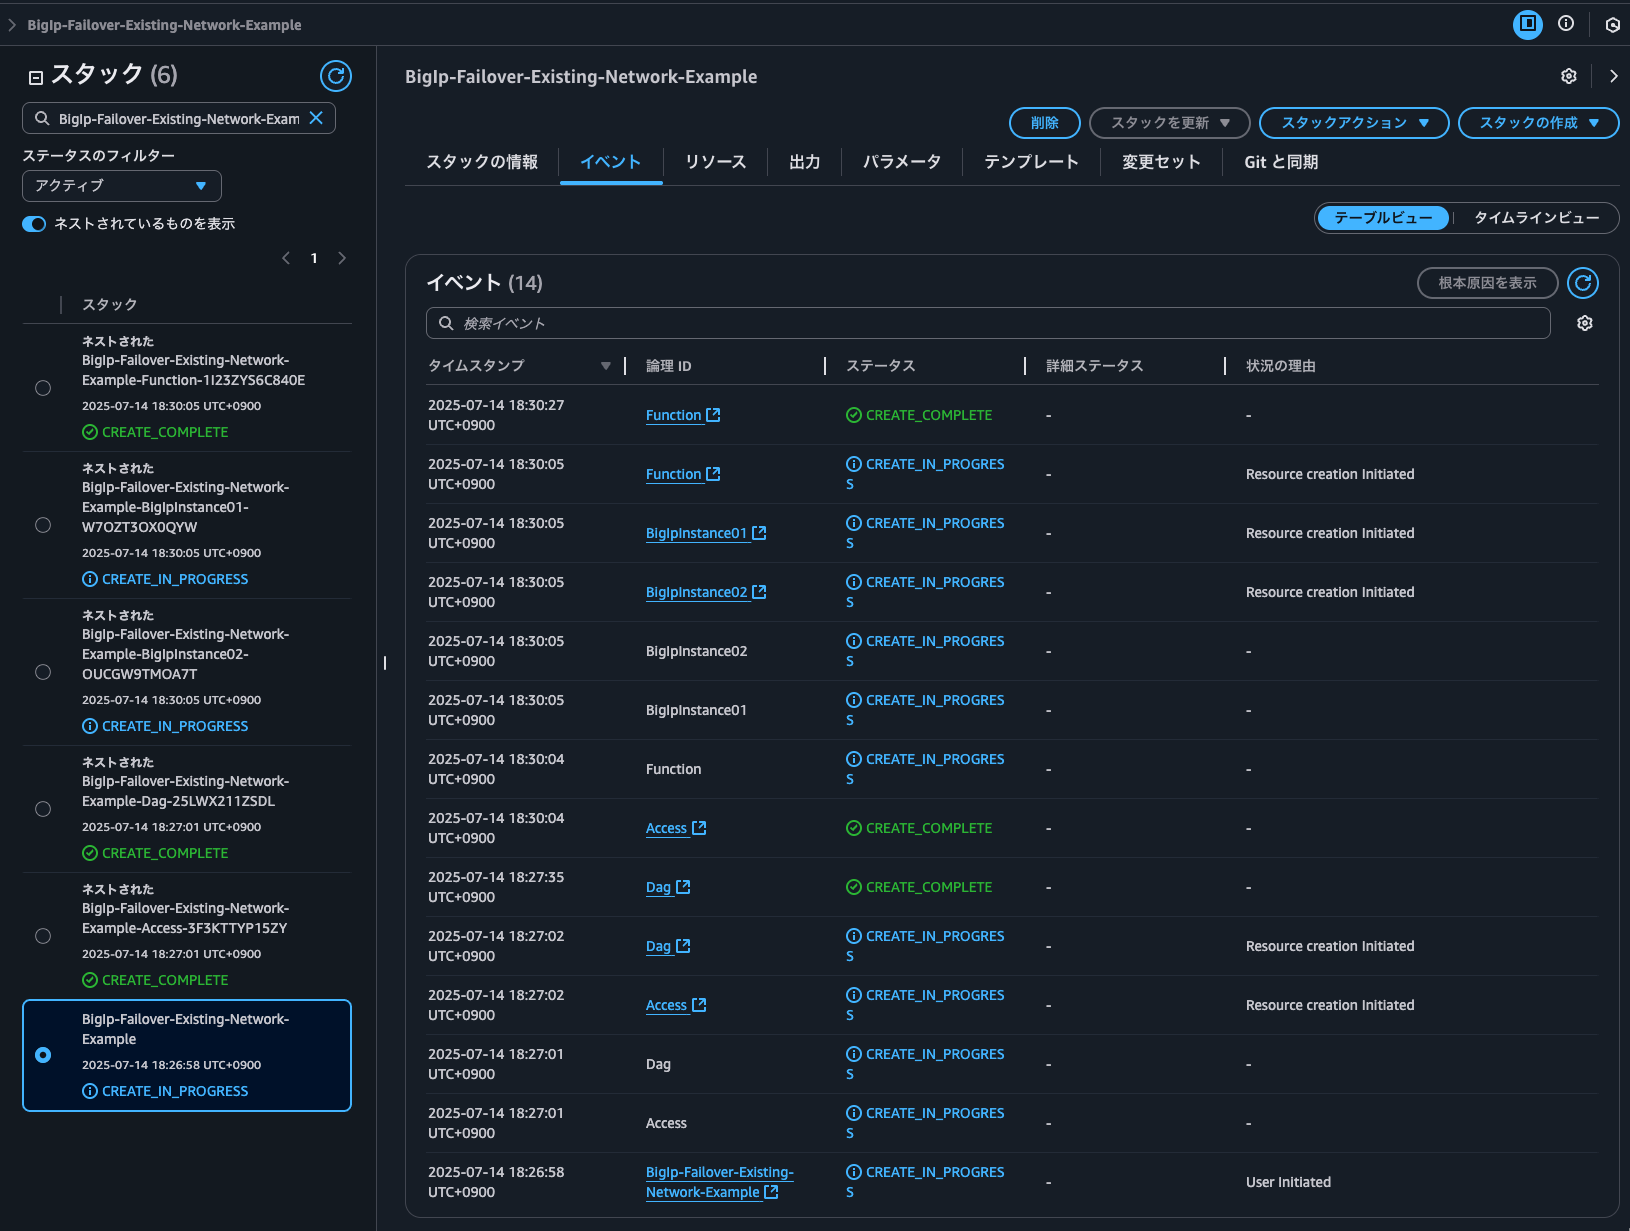The width and height of the screenshot is (1630, 1231).
Task: Open external link icon for BigIpInstance01
Action: pos(759,533)
